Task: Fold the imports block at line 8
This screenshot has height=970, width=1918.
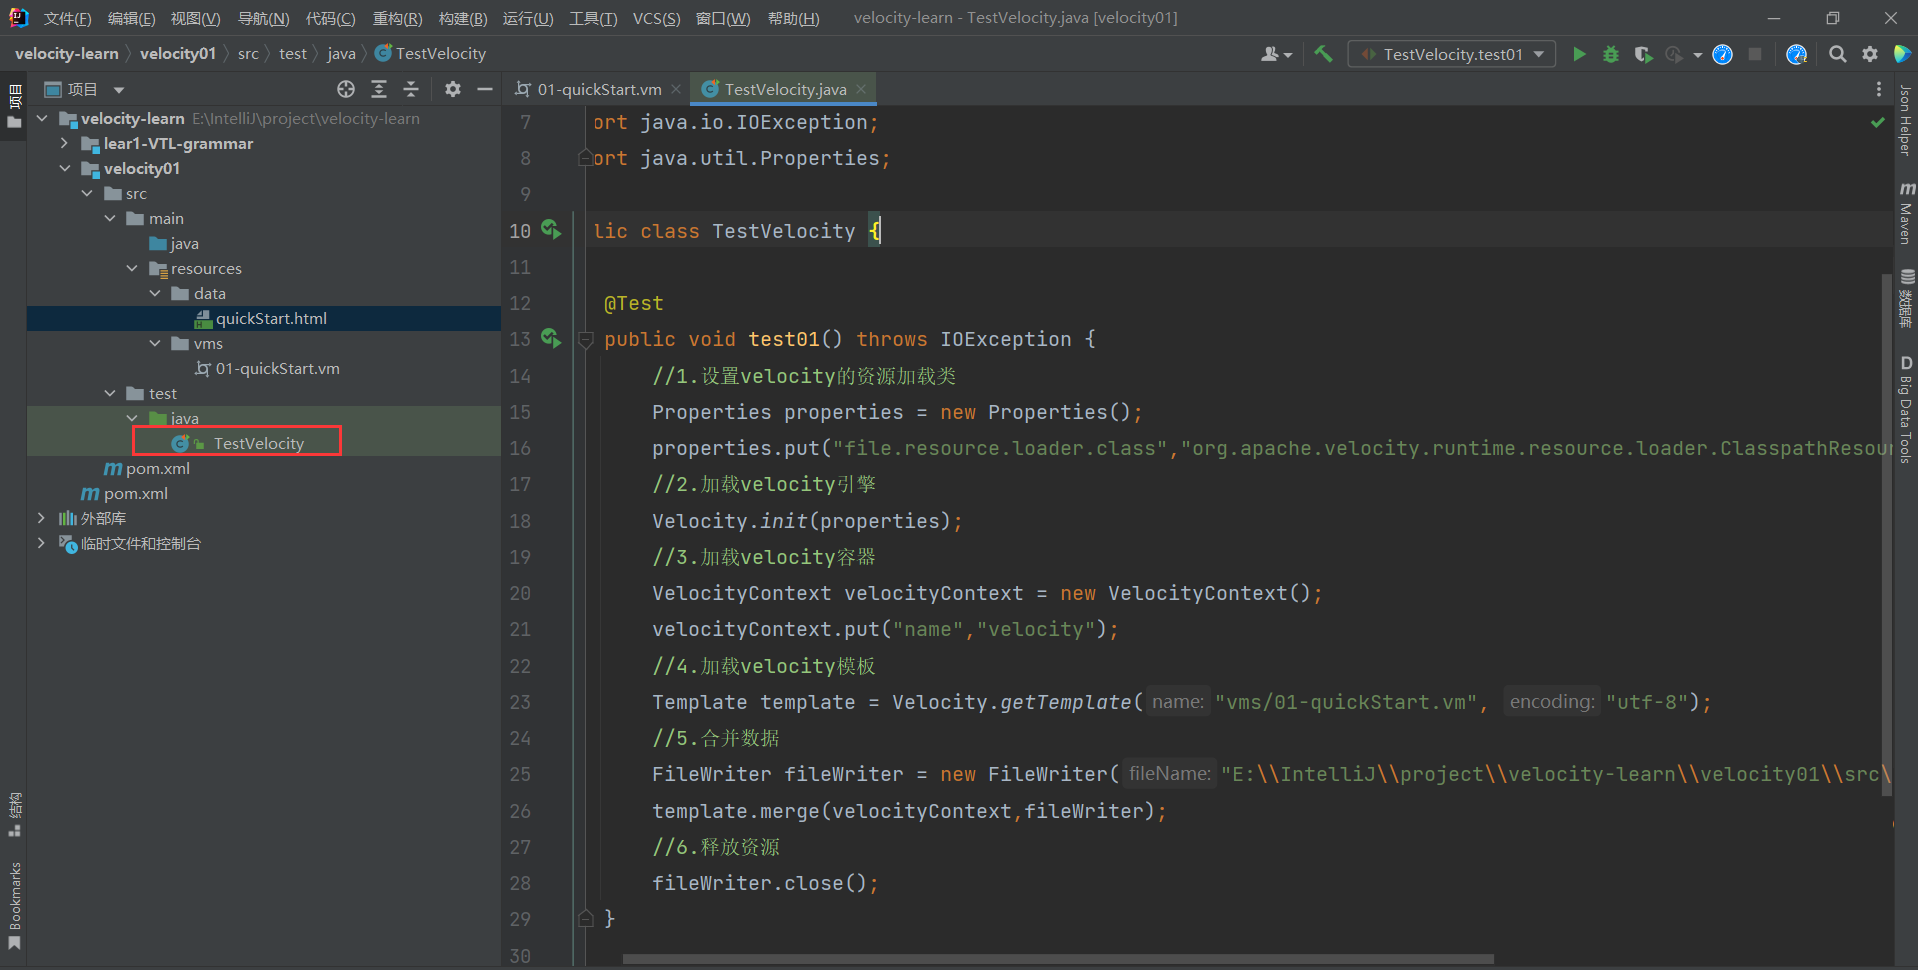Action: [587, 158]
